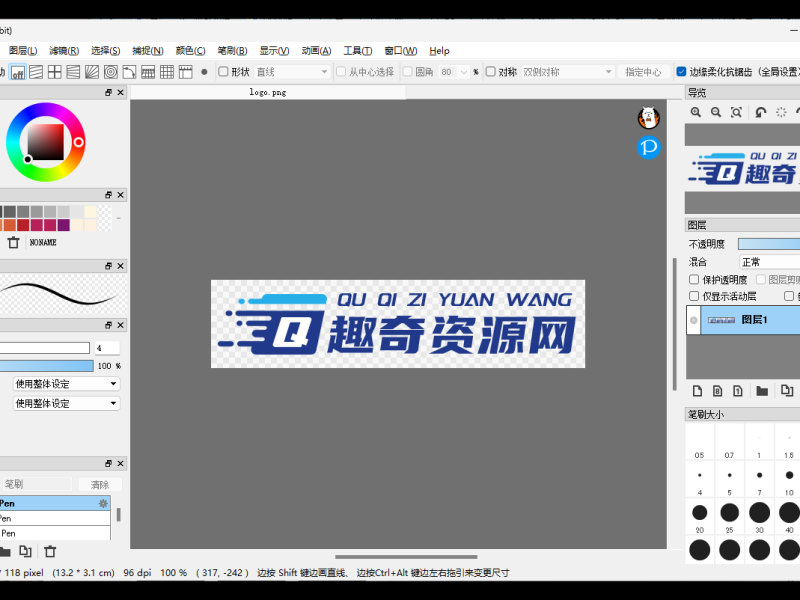The image size is (800, 600).
Task: Open the 双侧对称 symmetry dropdown
Action: [567, 72]
